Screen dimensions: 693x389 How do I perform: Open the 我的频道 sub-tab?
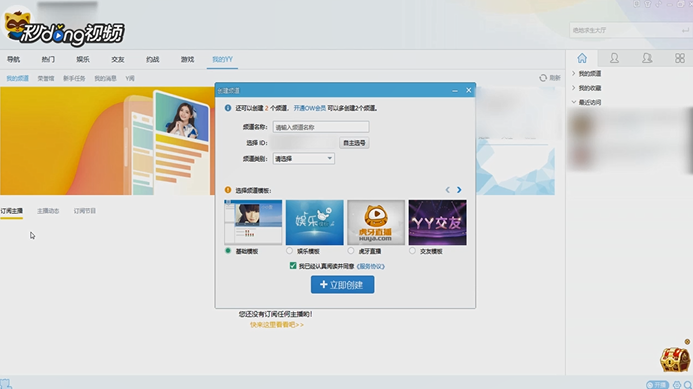point(18,78)
